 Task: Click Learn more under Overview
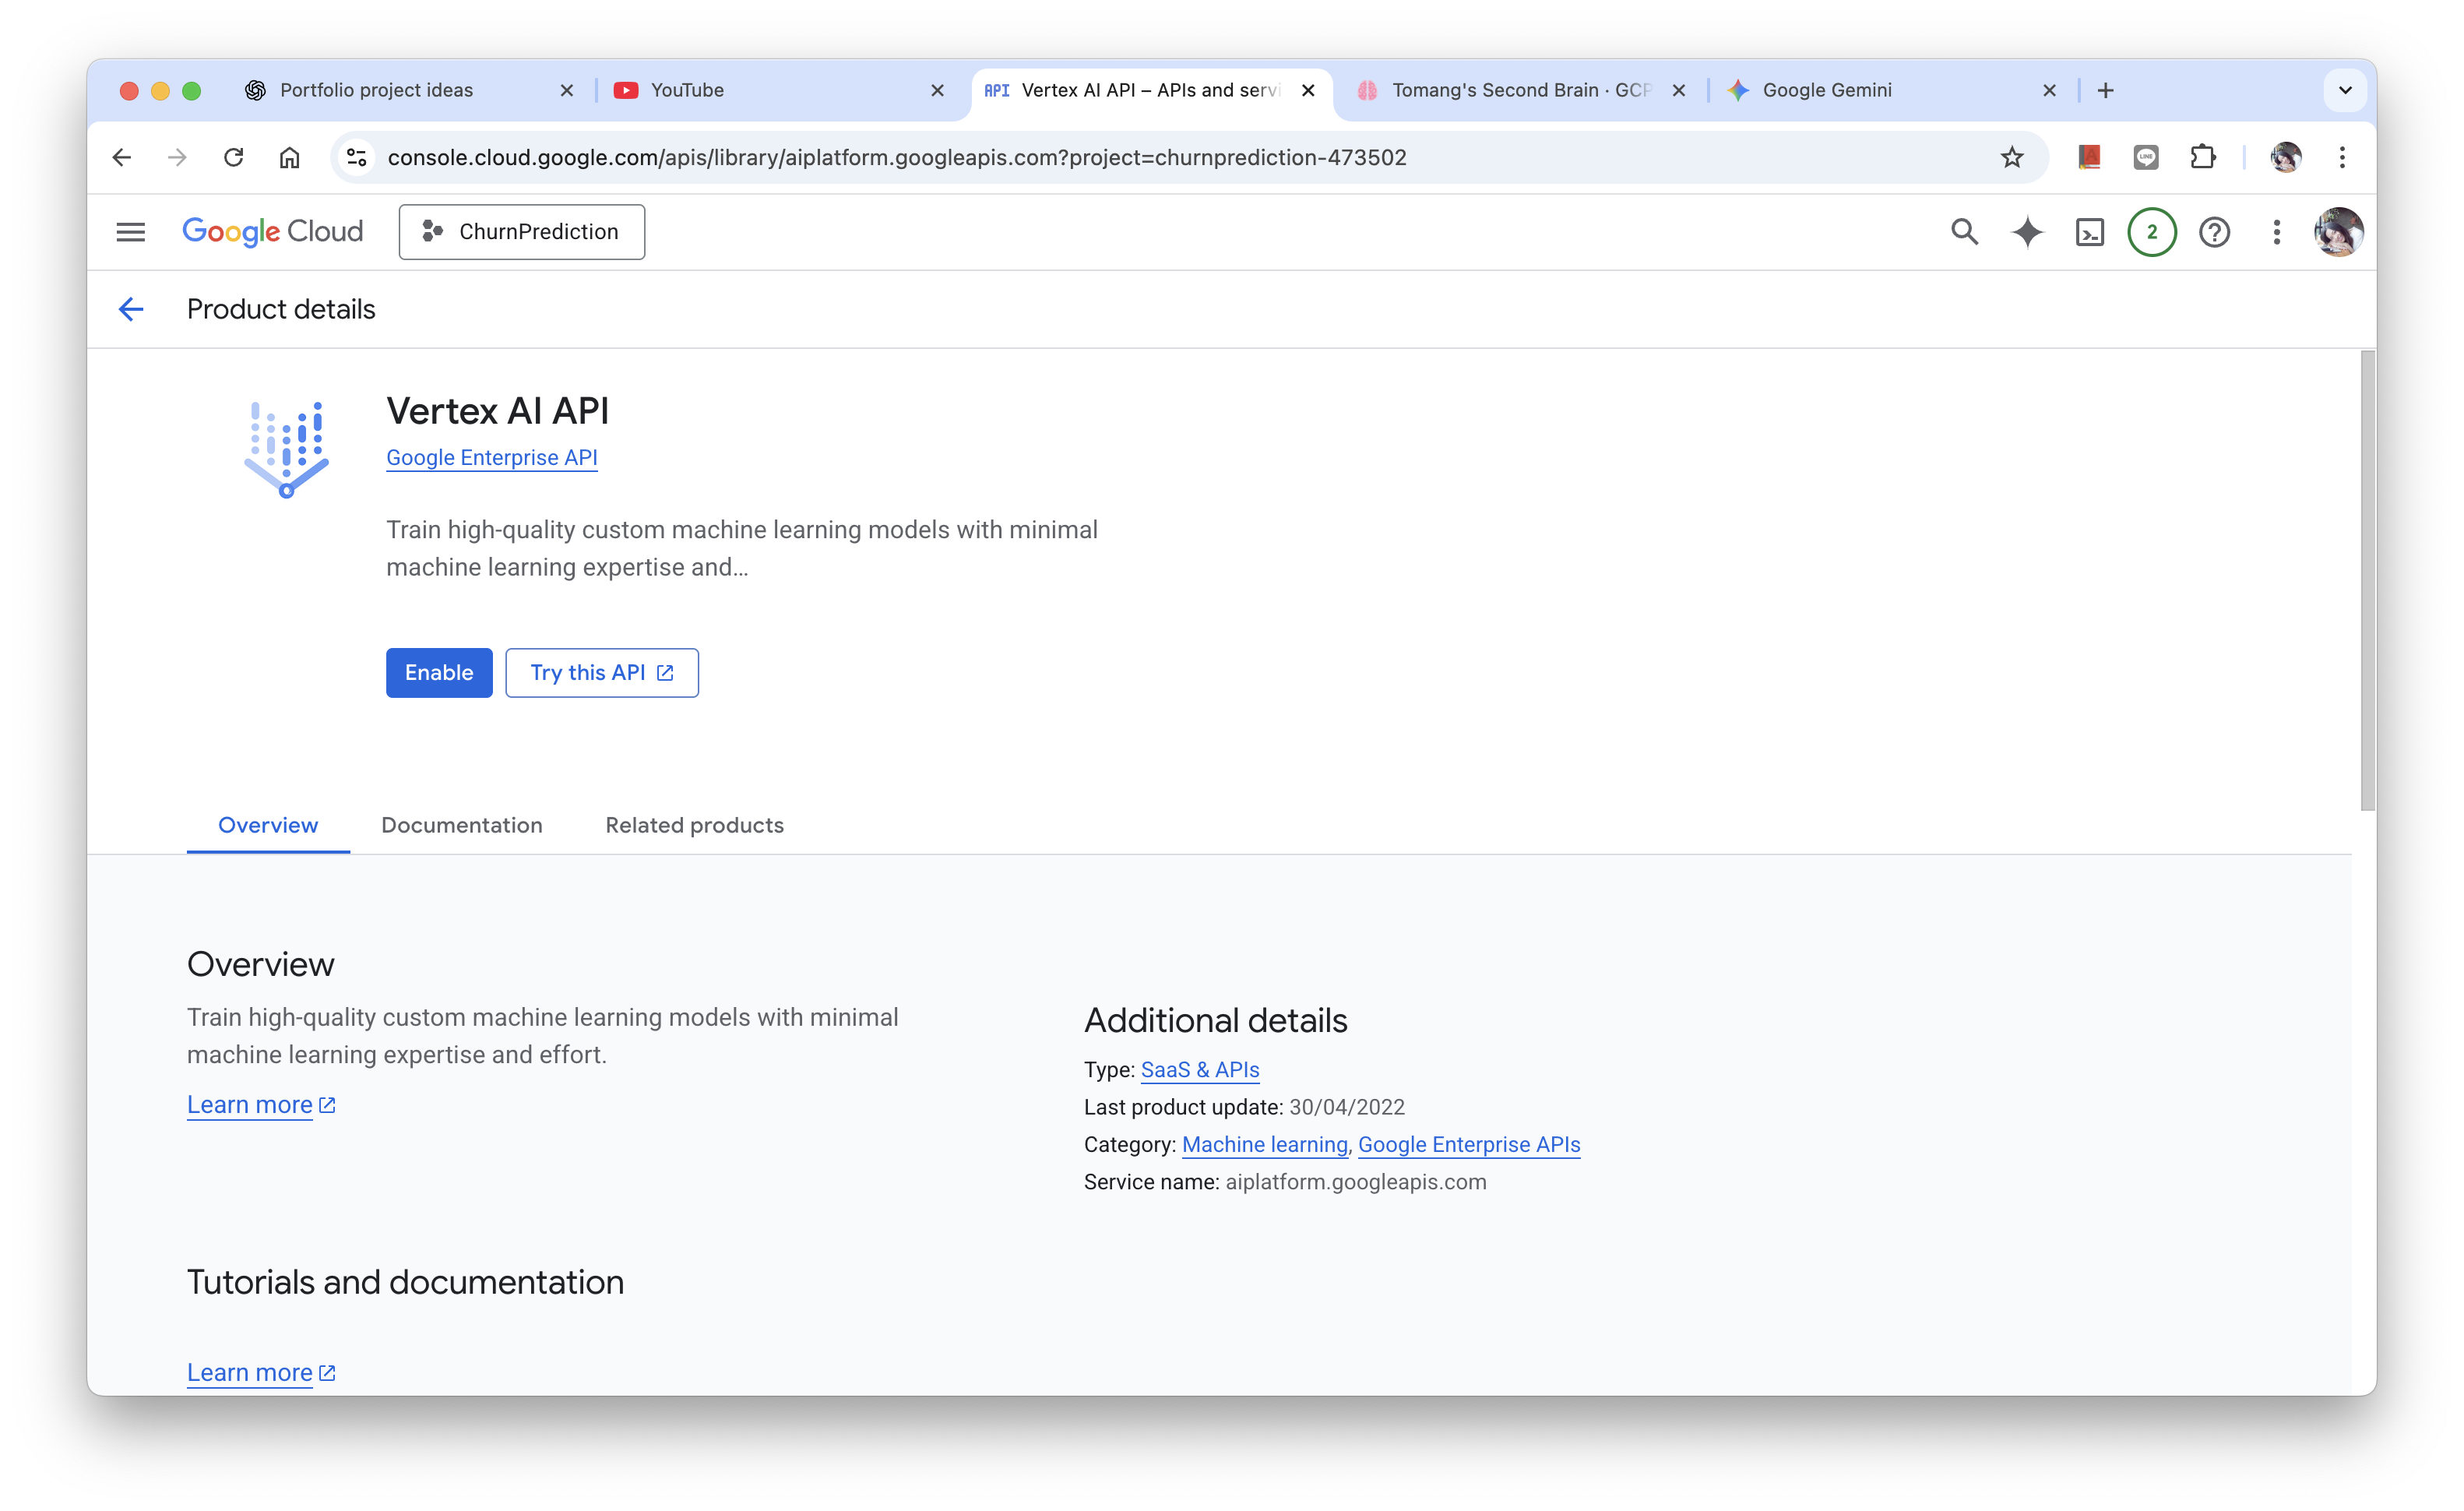click(261, 1105)
